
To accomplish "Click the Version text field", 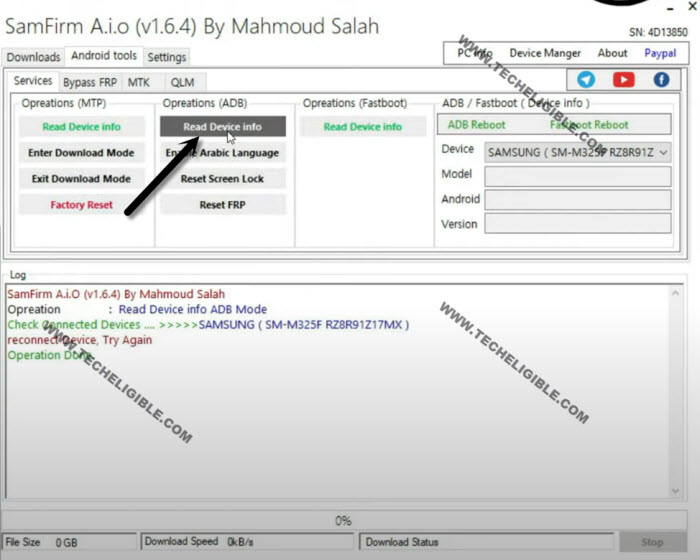I will [x=578, y=223].
